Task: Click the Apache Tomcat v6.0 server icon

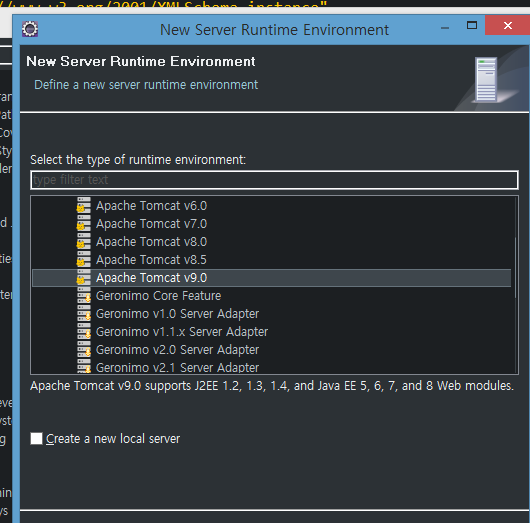Action: [83, 205]
